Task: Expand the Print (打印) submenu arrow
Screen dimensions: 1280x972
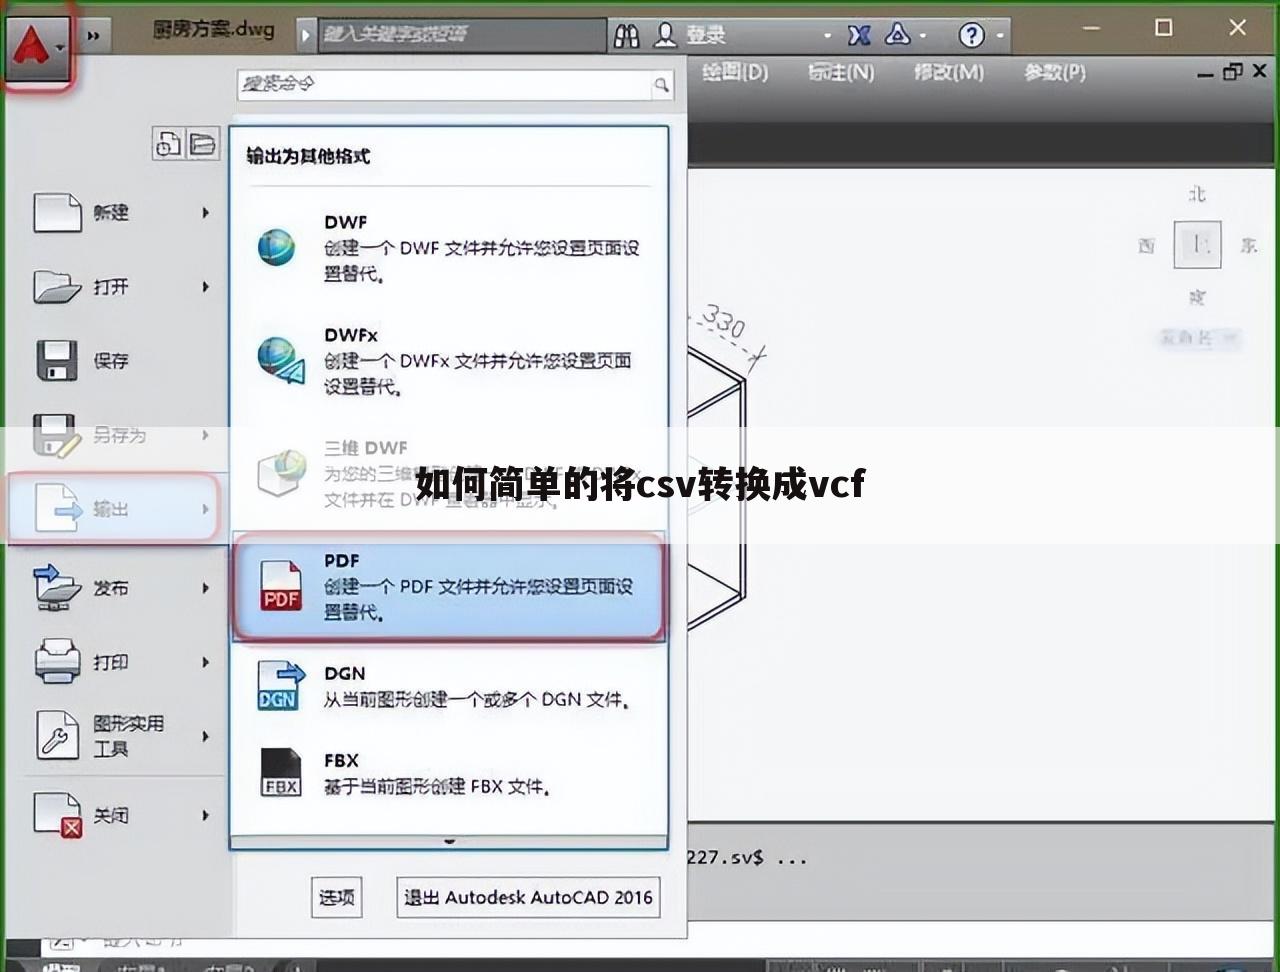Action: coord(206,662)
